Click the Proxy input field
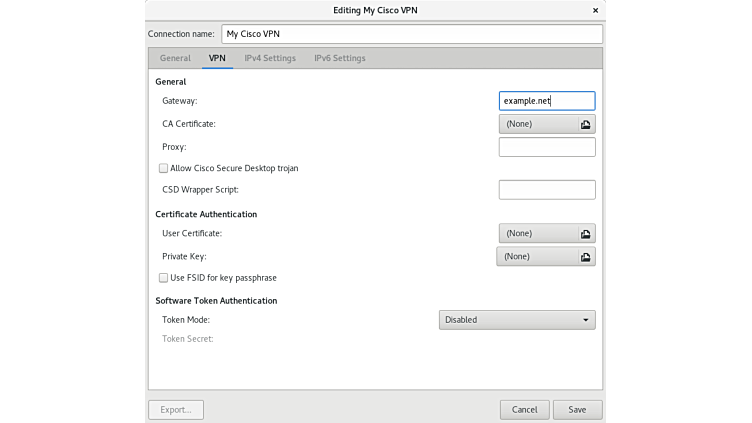Viewport: 752px width, 423px height. point(546,147)
